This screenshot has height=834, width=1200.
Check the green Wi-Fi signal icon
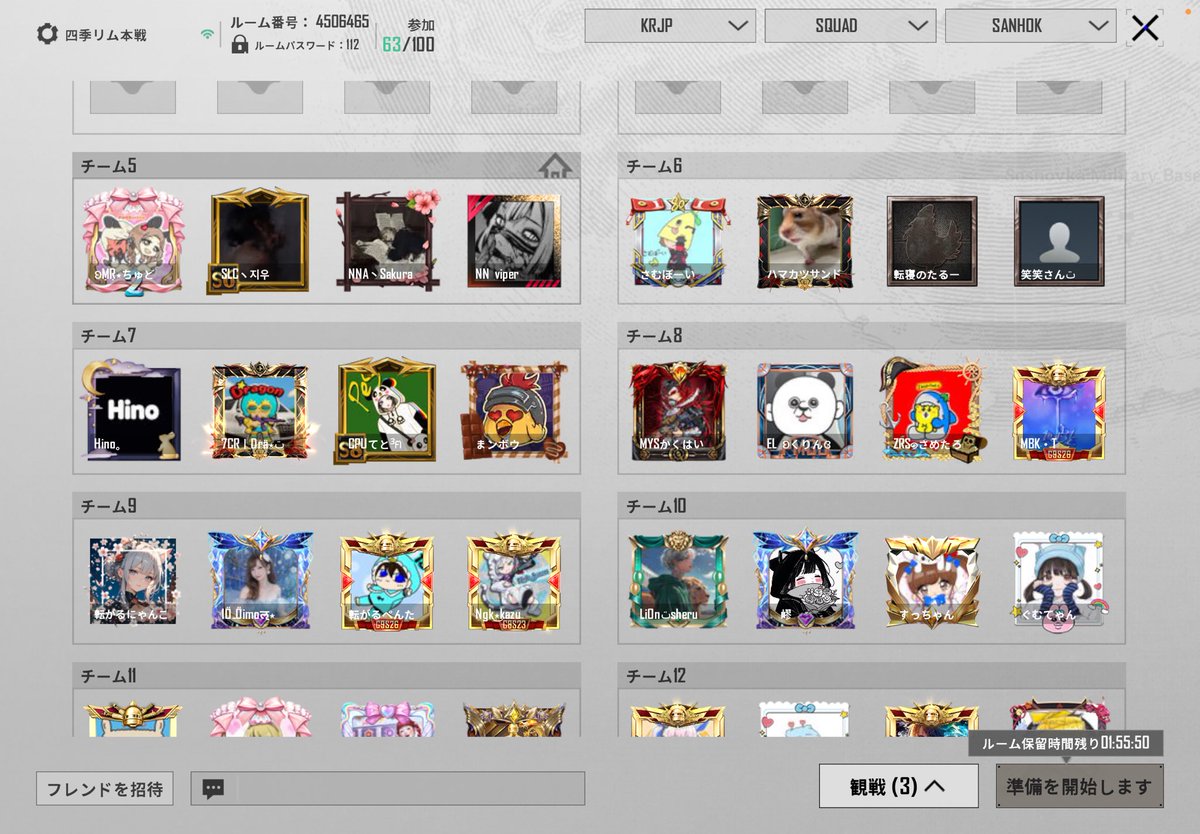pos(207,34)
